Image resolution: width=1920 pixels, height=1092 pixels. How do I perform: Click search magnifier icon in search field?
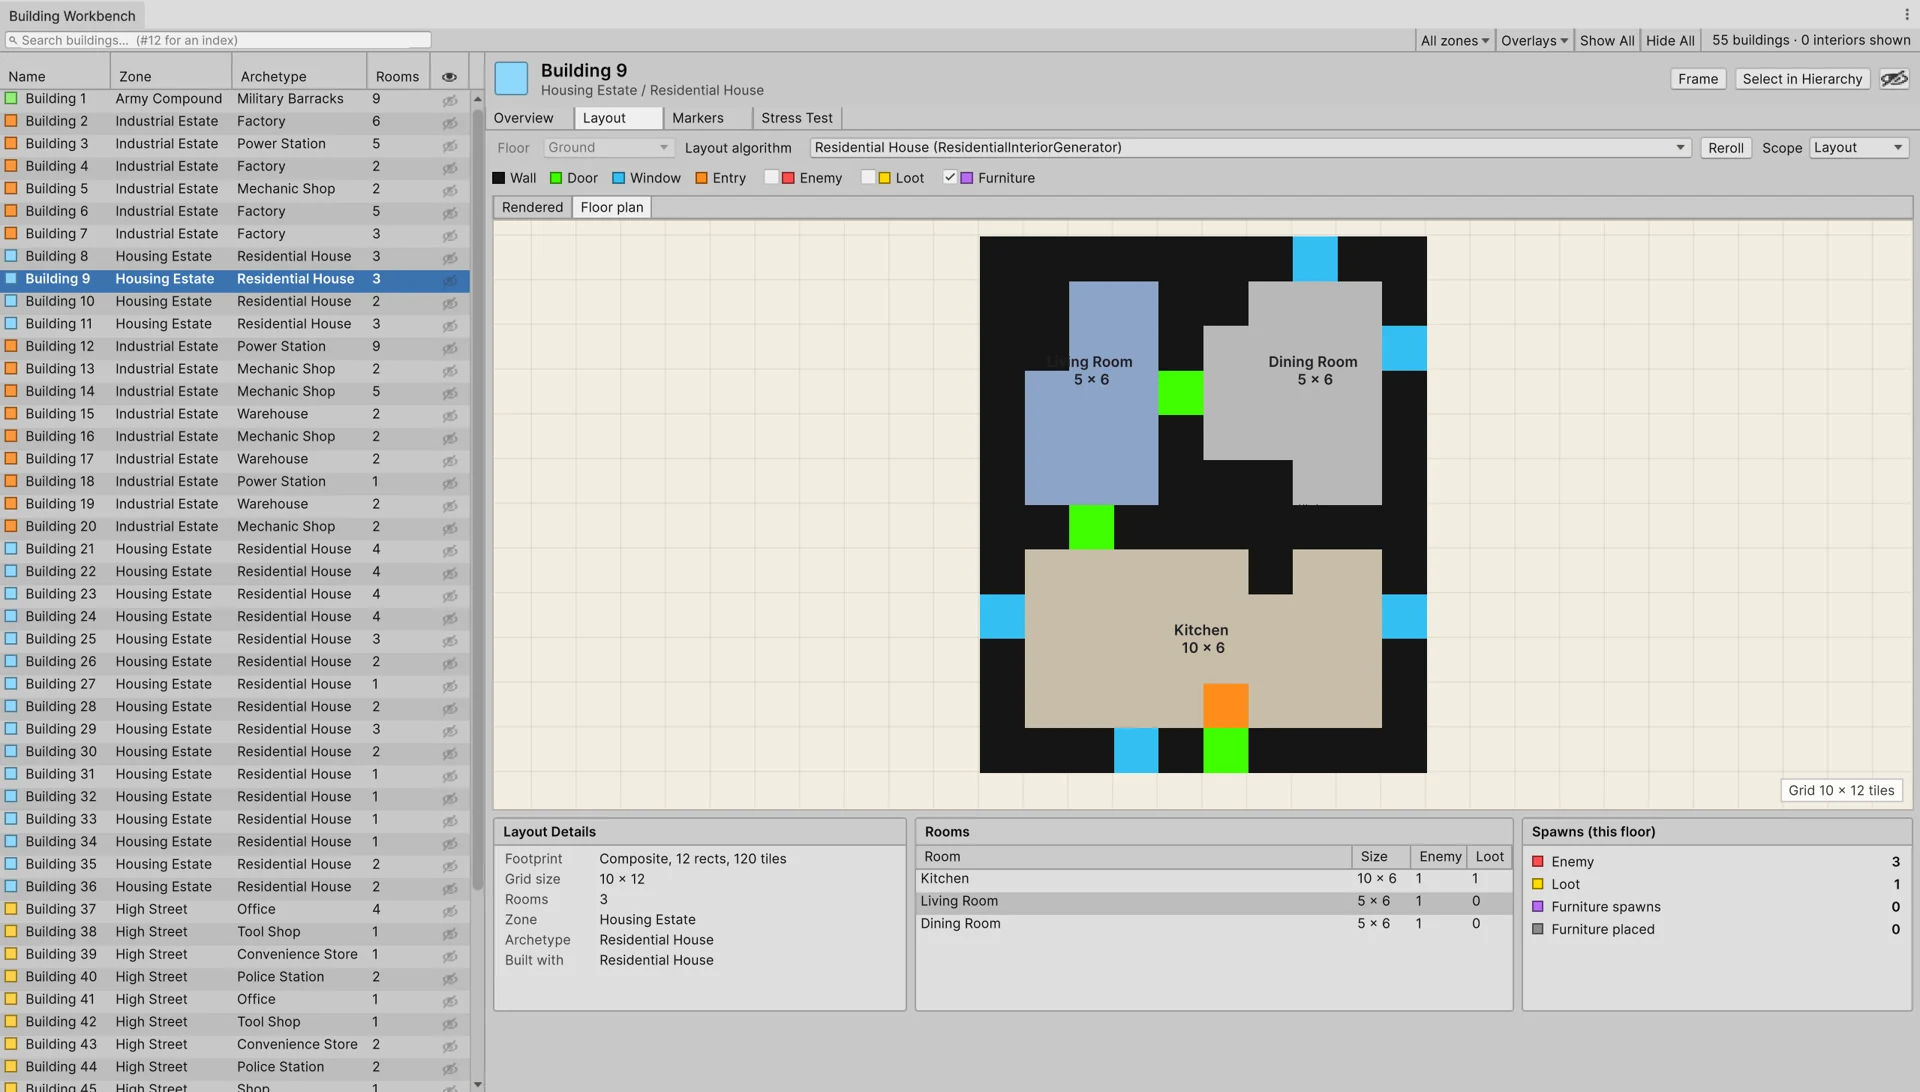pyautogui.click(x=13, y=40)
